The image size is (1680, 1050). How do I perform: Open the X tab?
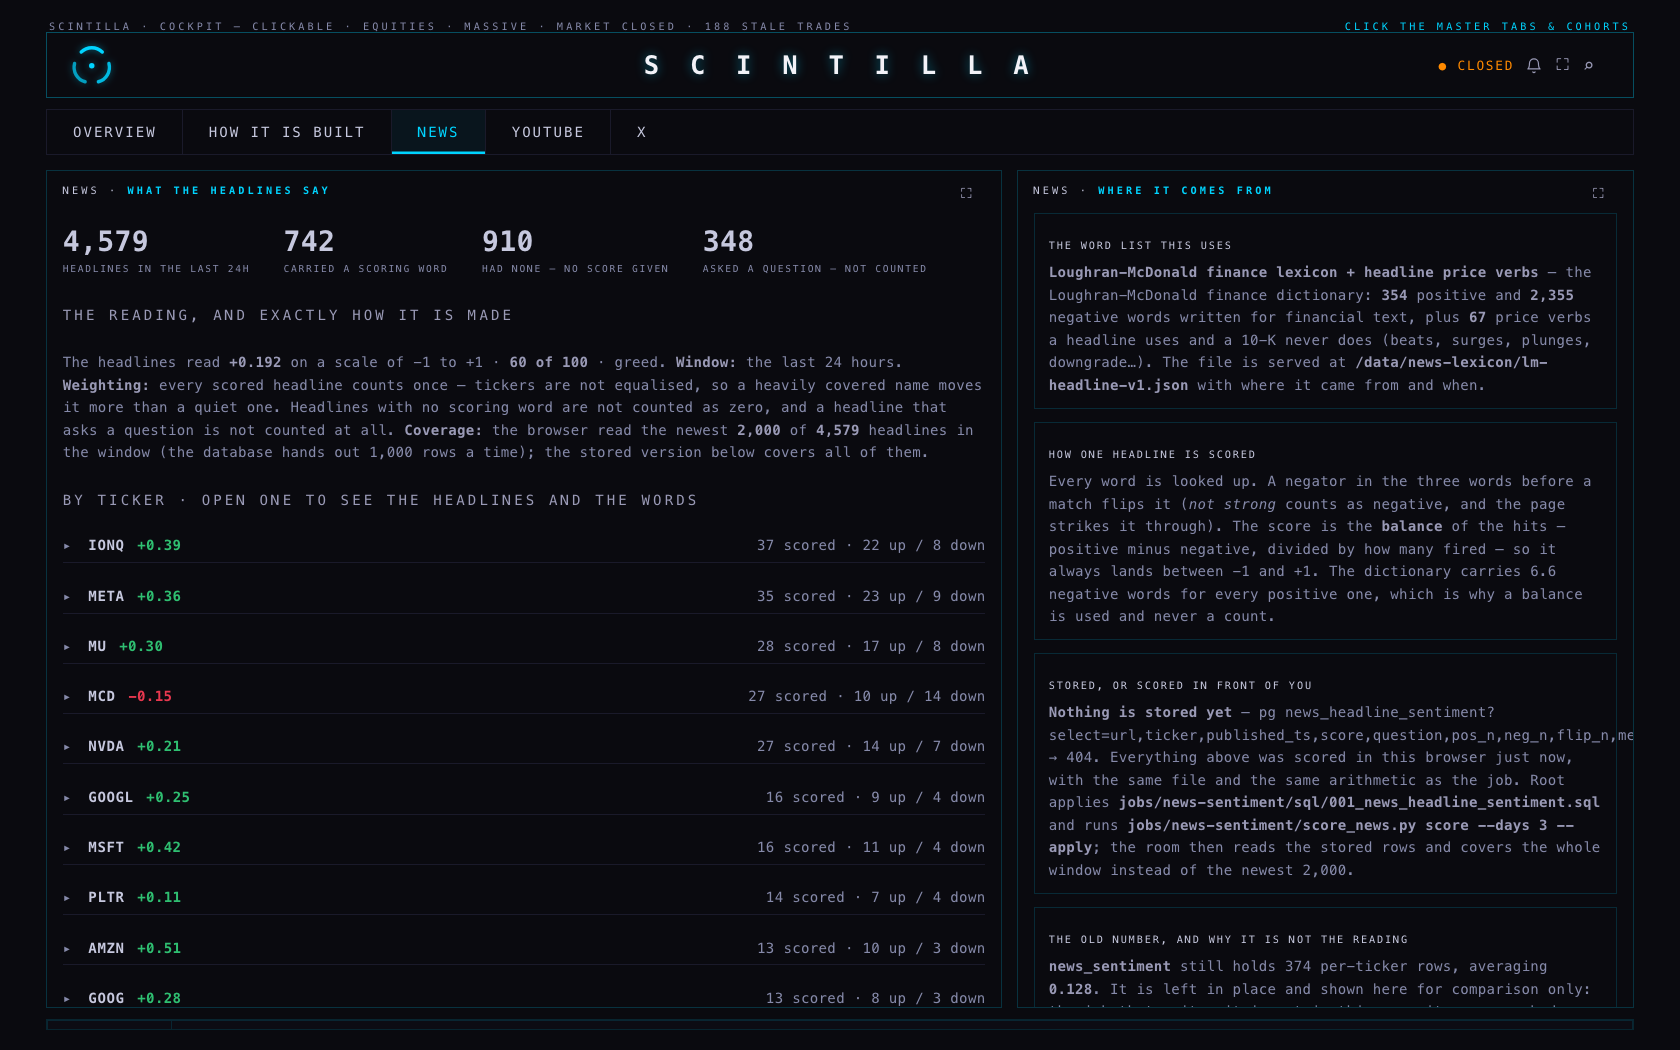641,132
